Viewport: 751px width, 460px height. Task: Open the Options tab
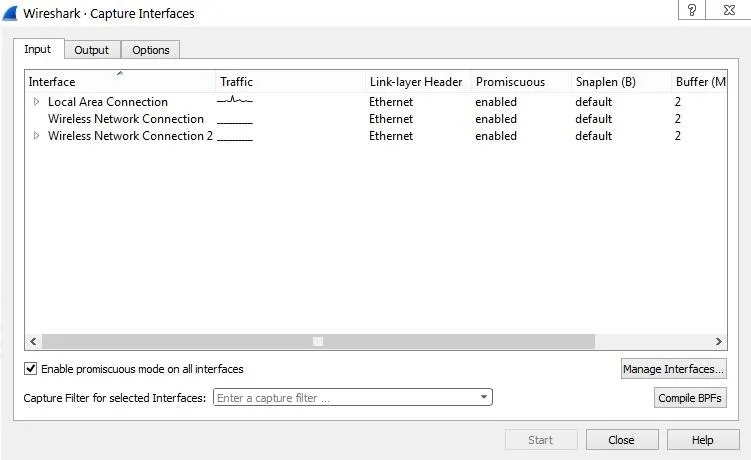151,50
